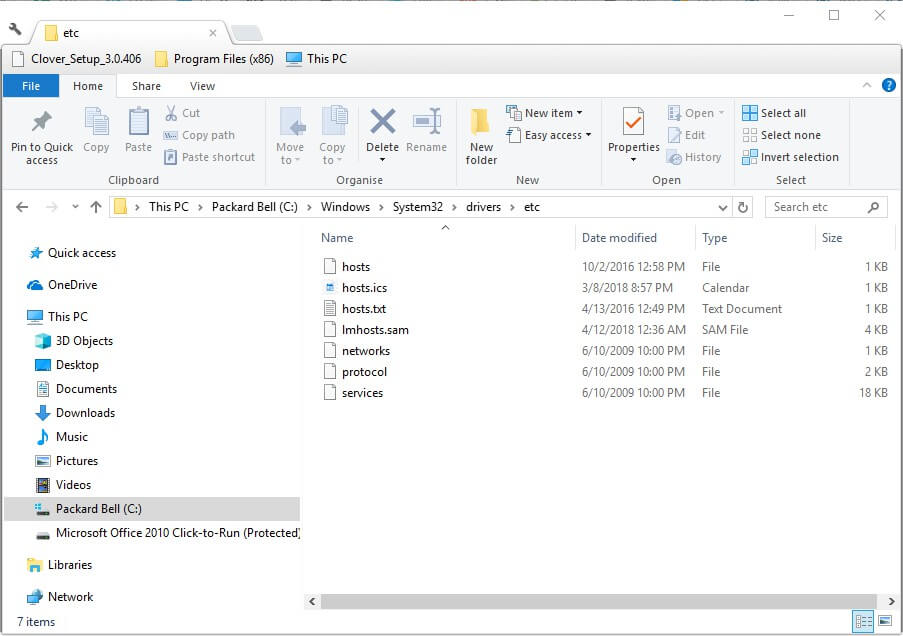Refresh the etc folder view

[743, 207]
